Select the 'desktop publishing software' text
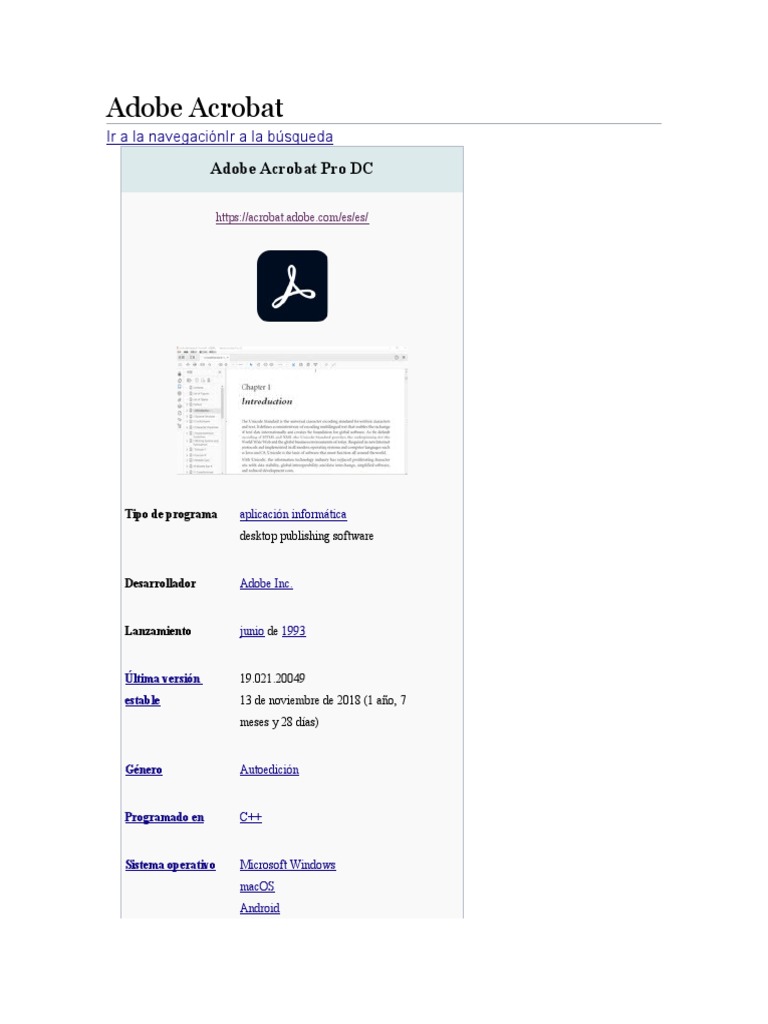This screenshot has width=768, height=1024. click(x=306, y=536)
